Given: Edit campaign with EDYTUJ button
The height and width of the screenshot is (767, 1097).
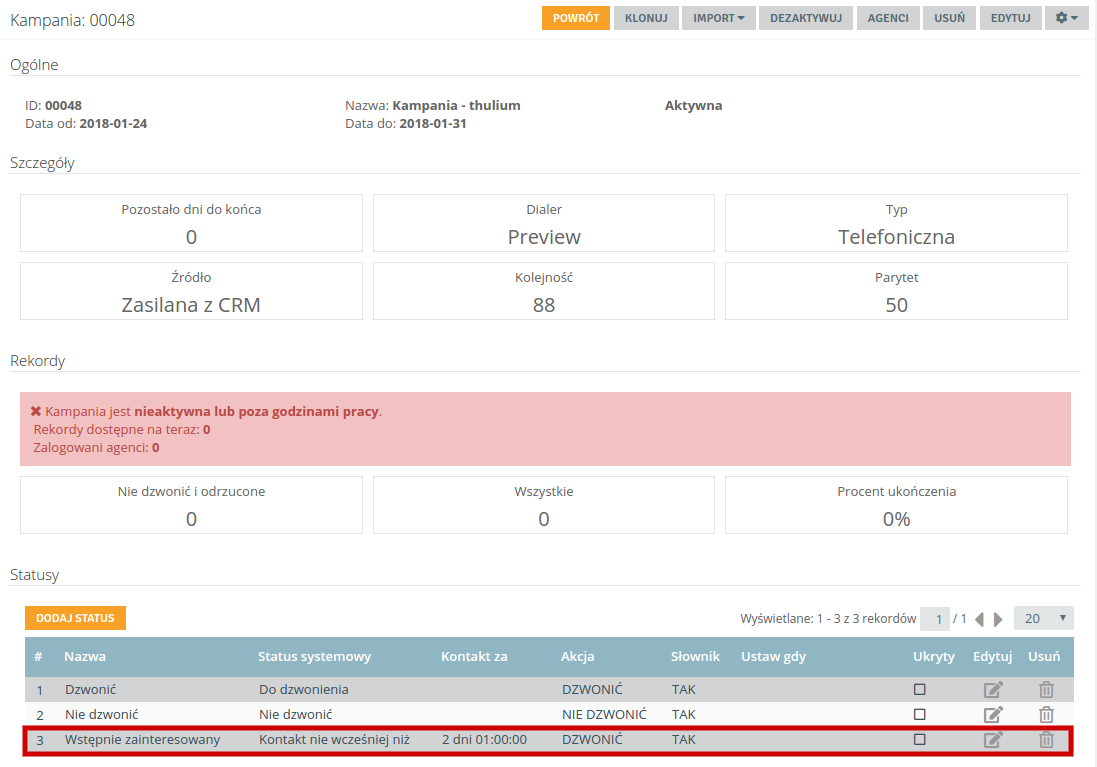Looking at the screenshot, I should pyautogui.click(x=1010, y=18).
